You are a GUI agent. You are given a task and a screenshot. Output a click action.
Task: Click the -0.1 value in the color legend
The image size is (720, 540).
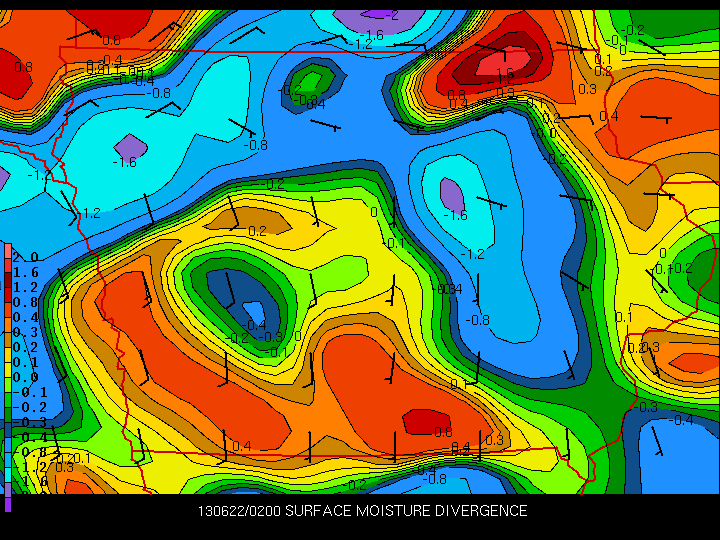pyautogui.click(x=31, y=392)
